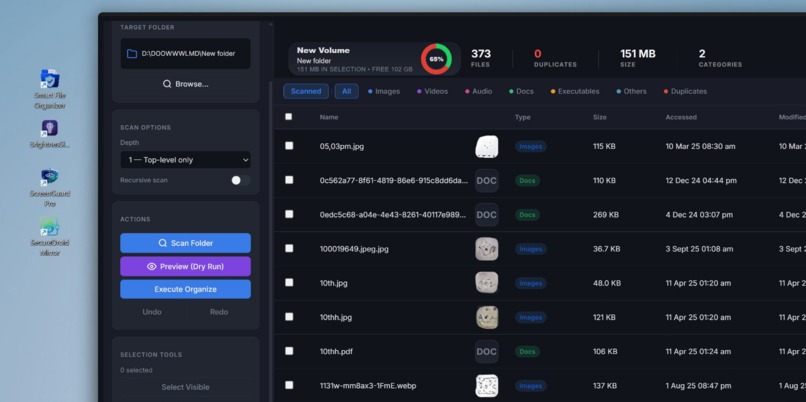806x402 pixels.
Task: Click DOC icon for 0edc5c68 file
Action: coord(486,215)
